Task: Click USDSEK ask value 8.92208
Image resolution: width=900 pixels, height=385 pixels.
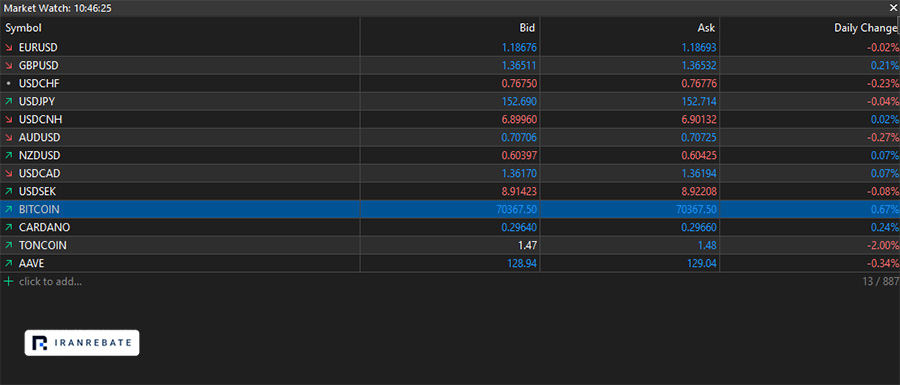Action: pyautogui.click(x=699, y=192)
